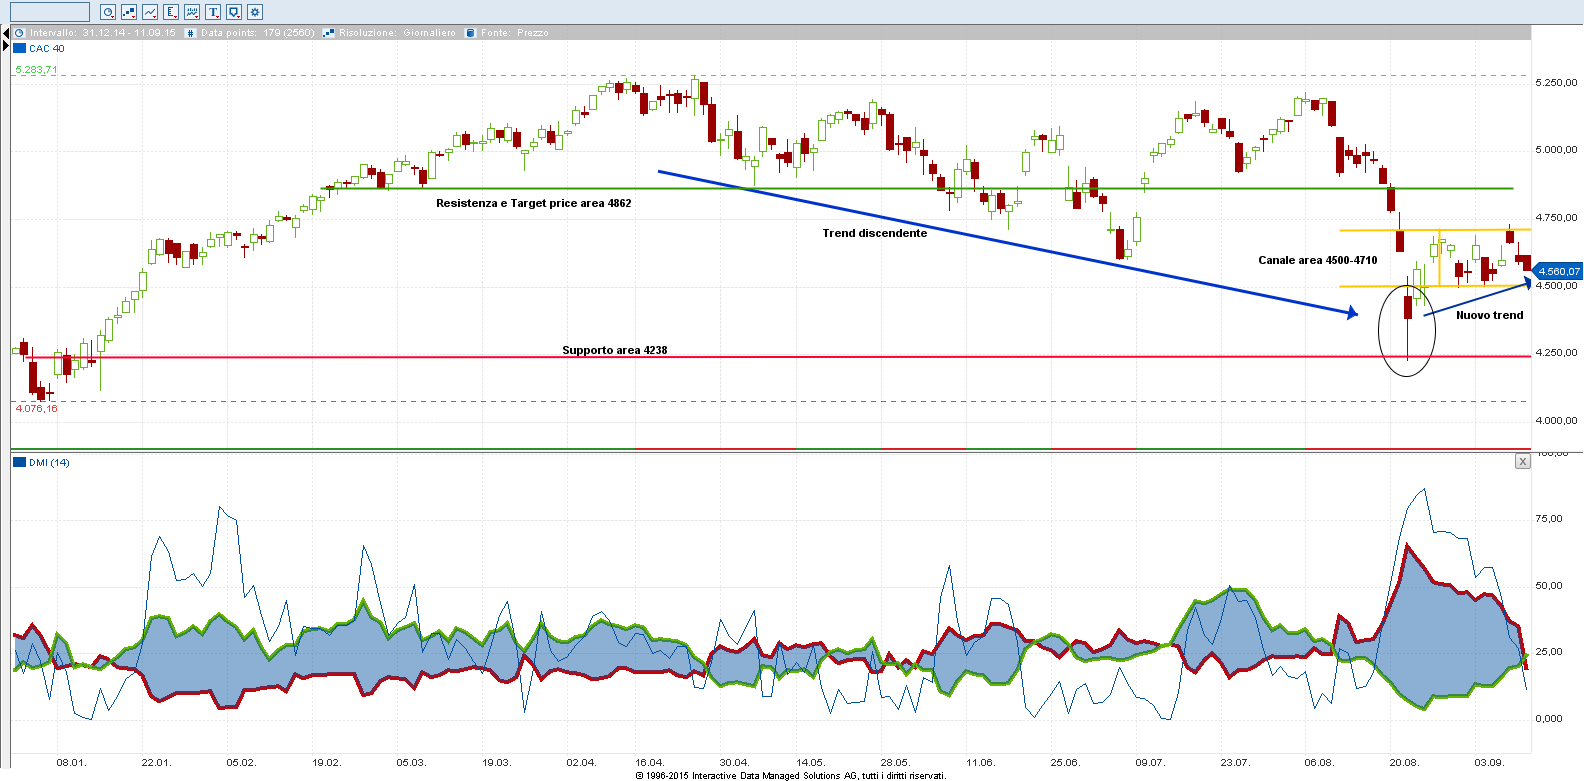Click the Fonte Prezzo source label
Screen dimensions: 1584x781
(x=514, y=33)
